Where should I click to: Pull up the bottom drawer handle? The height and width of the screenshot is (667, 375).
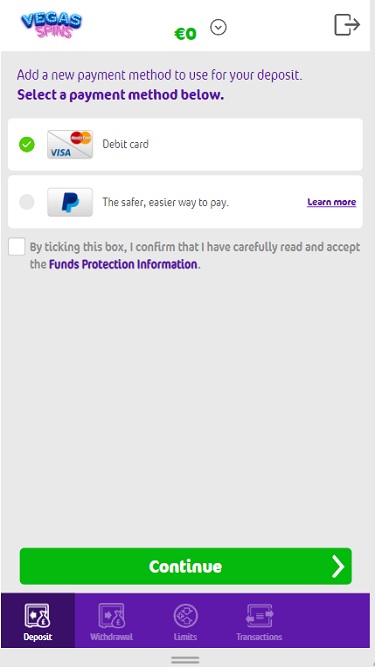[185, 660]
